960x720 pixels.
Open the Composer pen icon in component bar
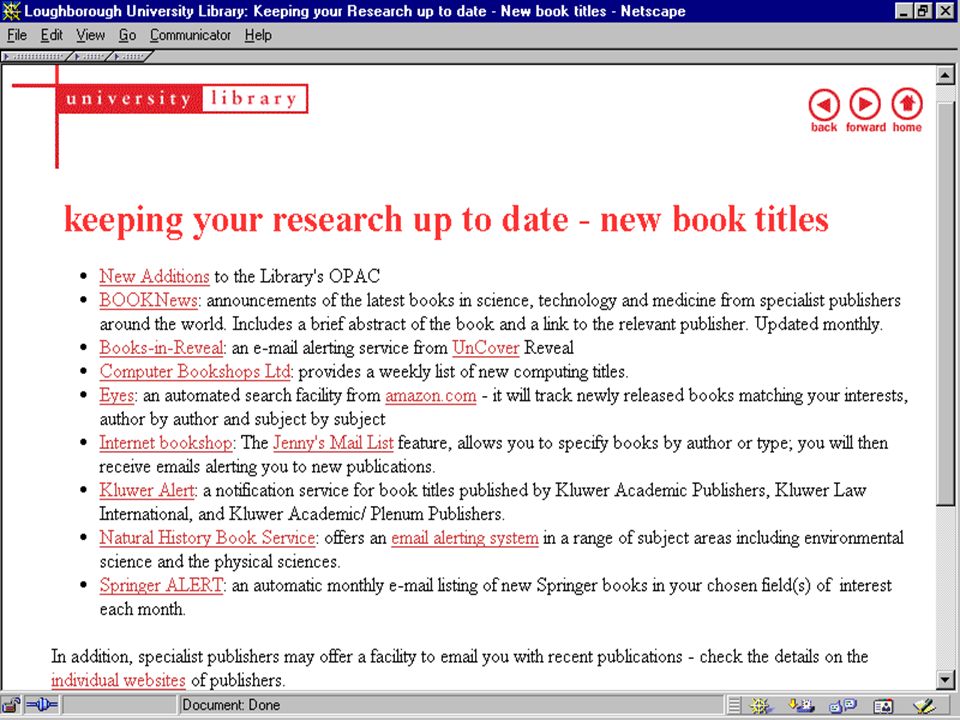coord(924,706)
